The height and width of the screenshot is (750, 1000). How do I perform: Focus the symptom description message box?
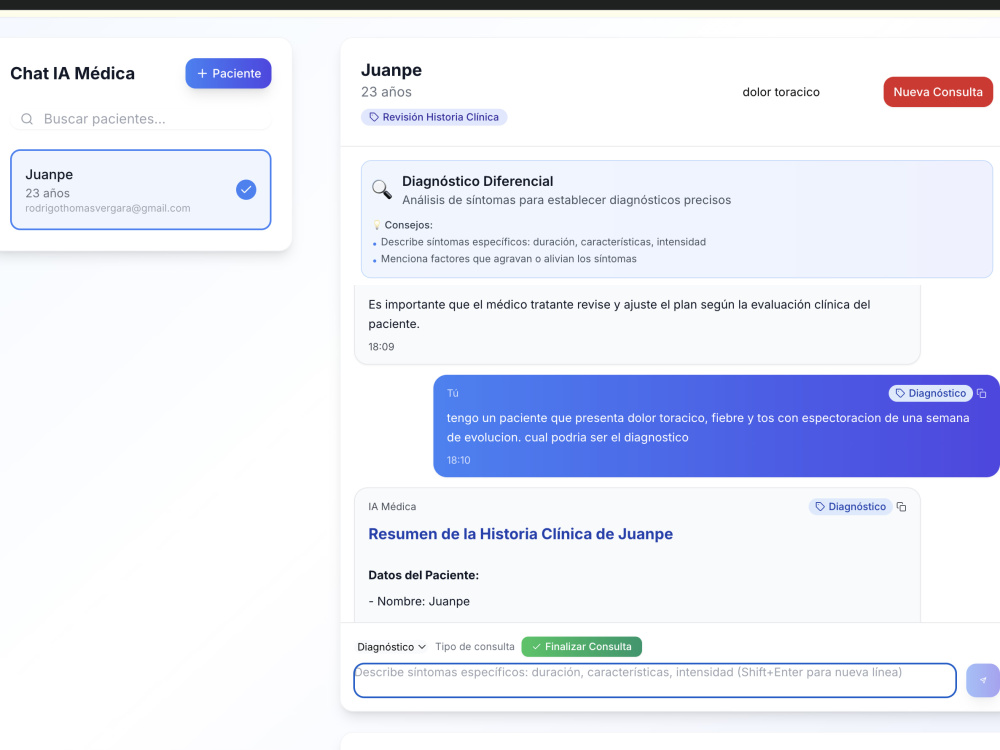[655, 680]
